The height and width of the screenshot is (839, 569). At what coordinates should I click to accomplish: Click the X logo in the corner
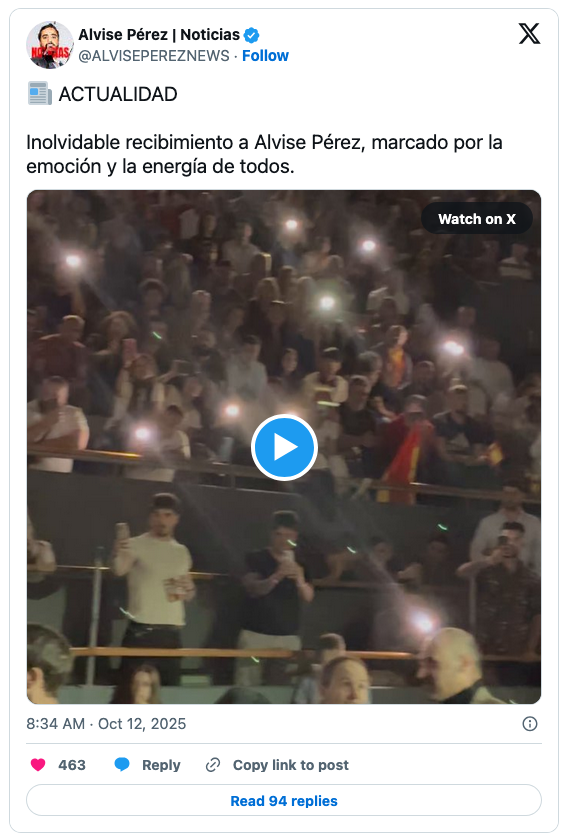pos(529,34)
